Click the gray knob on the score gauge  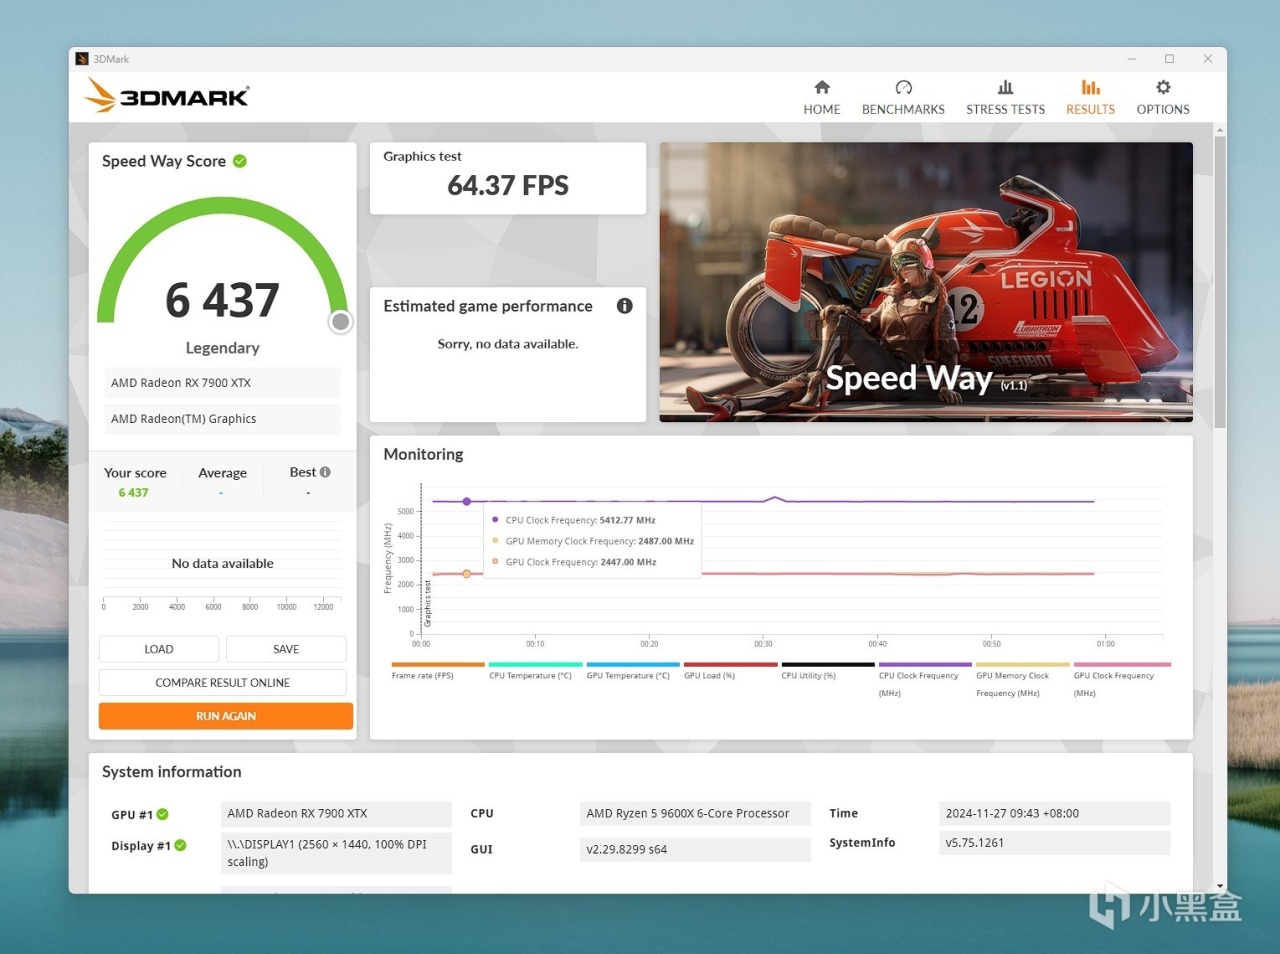(x=341, y=321)
